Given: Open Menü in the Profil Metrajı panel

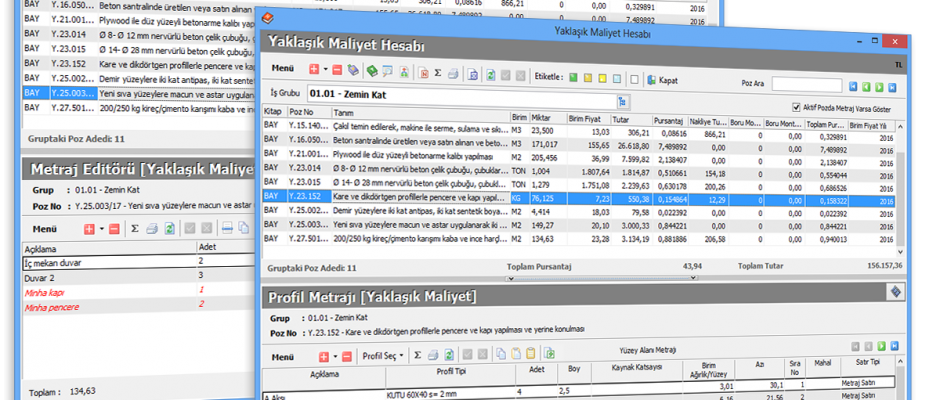Looking at the screenshot, I should [x=283, y=355].
